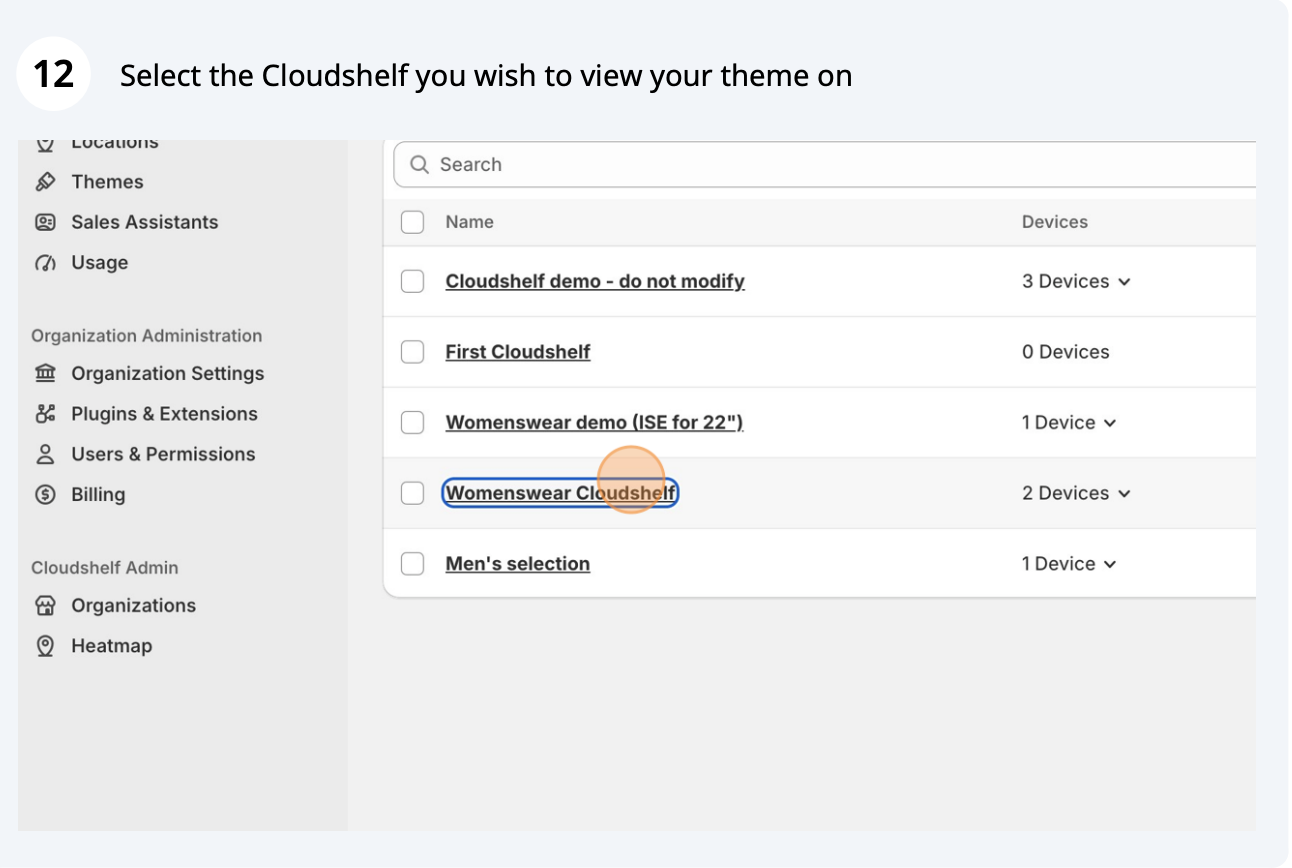Click the Usage gauge icon
Viewport: 1292px width, 868px height.
45,263
